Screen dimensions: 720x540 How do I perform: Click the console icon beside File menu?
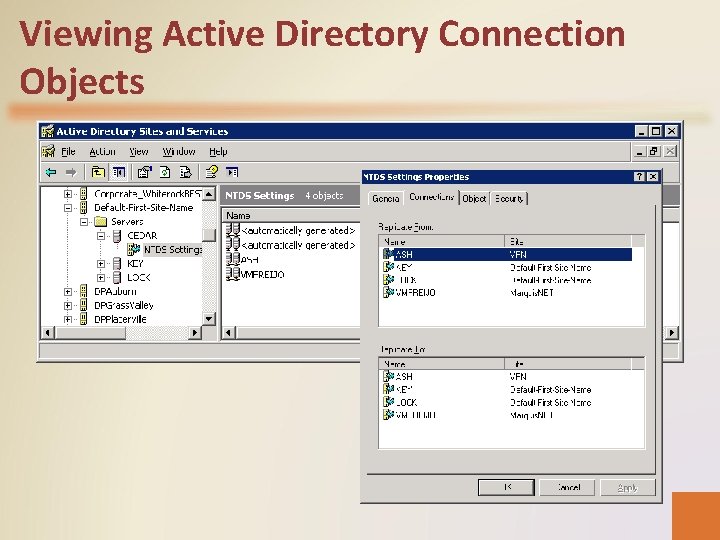pyautogui.click(x=48, y=151)
